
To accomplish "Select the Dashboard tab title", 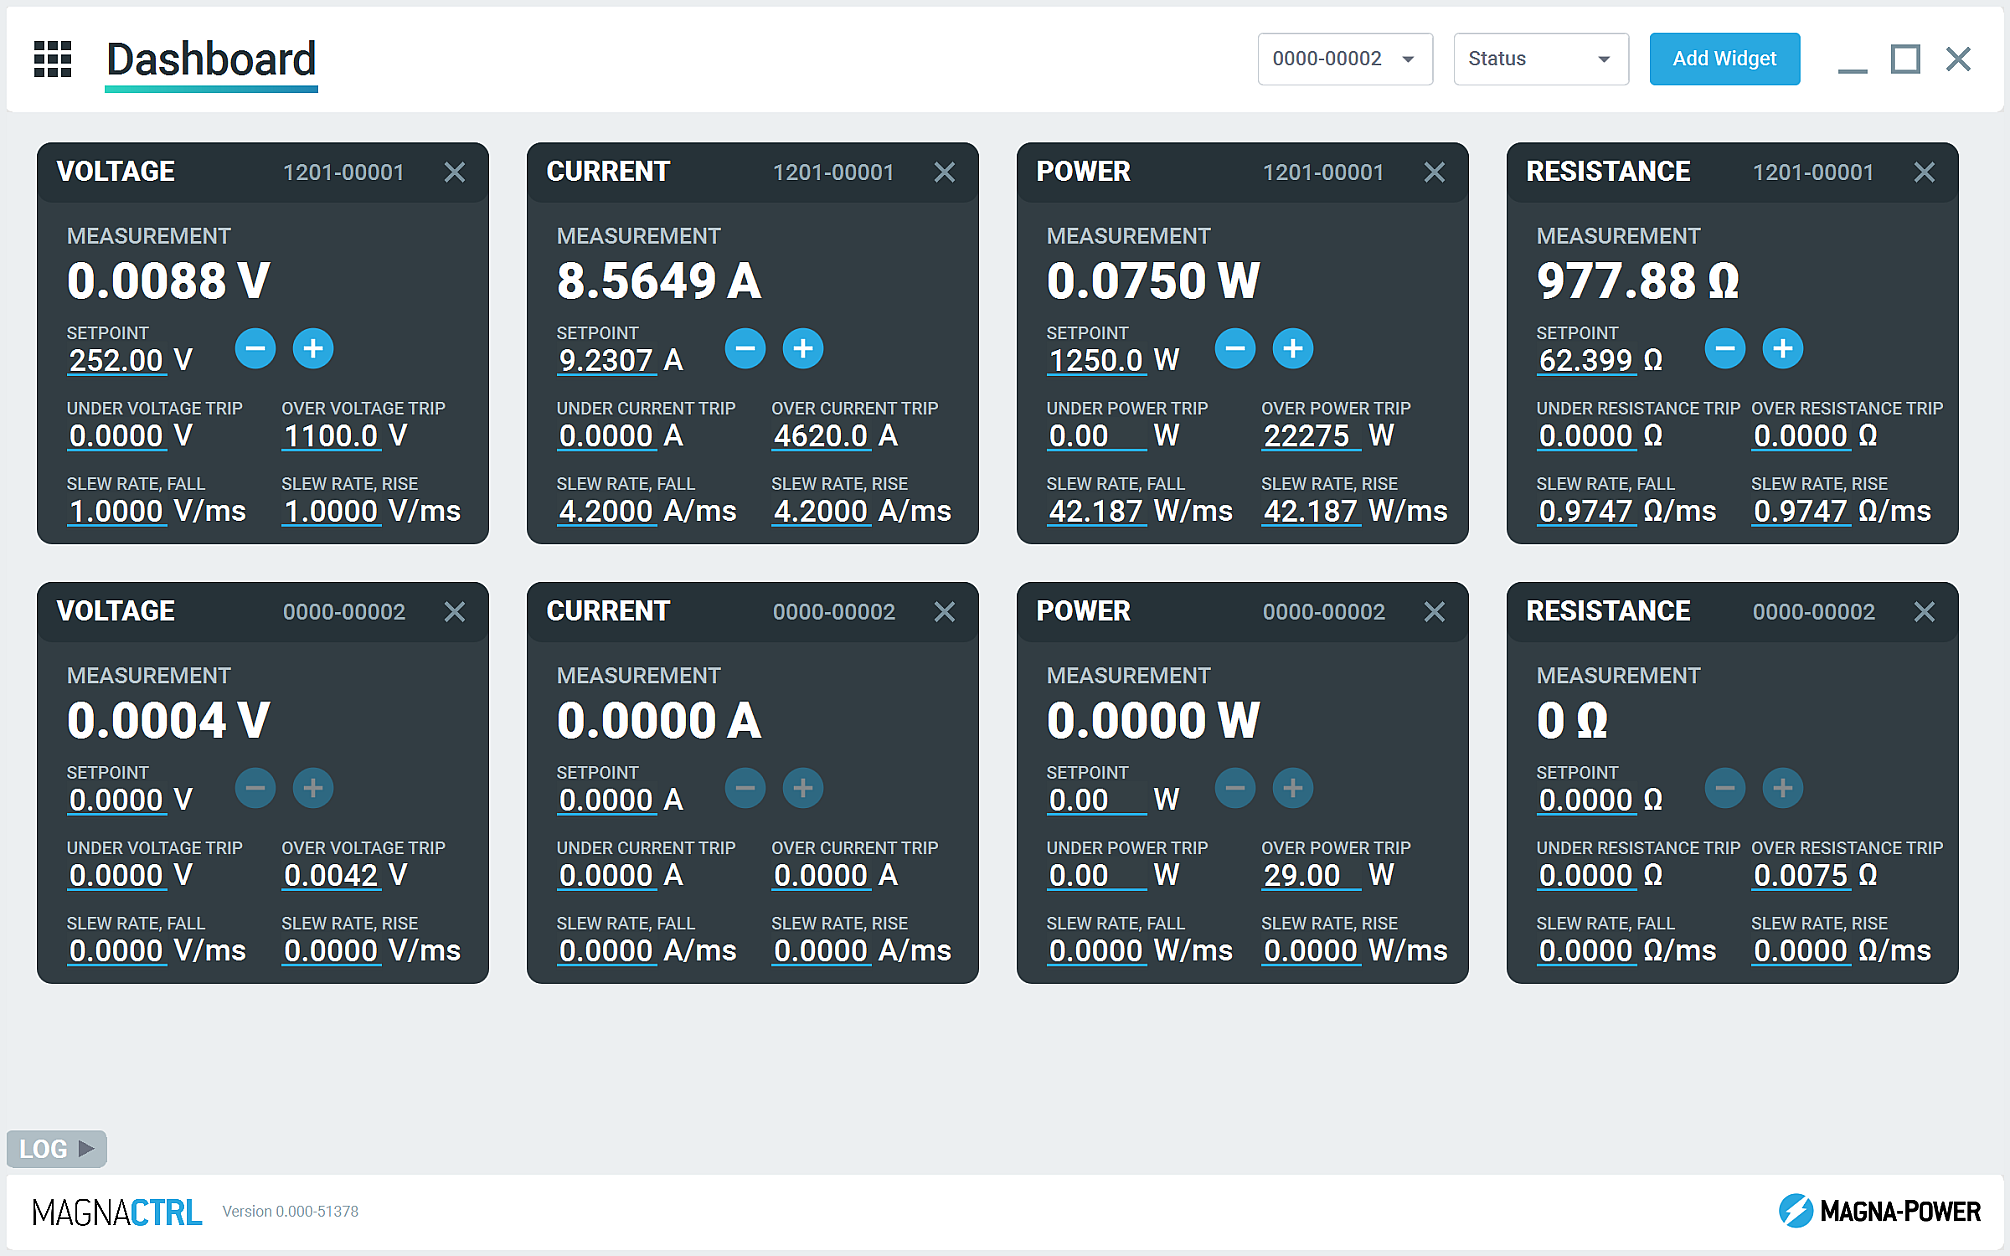I will point(211,60).
